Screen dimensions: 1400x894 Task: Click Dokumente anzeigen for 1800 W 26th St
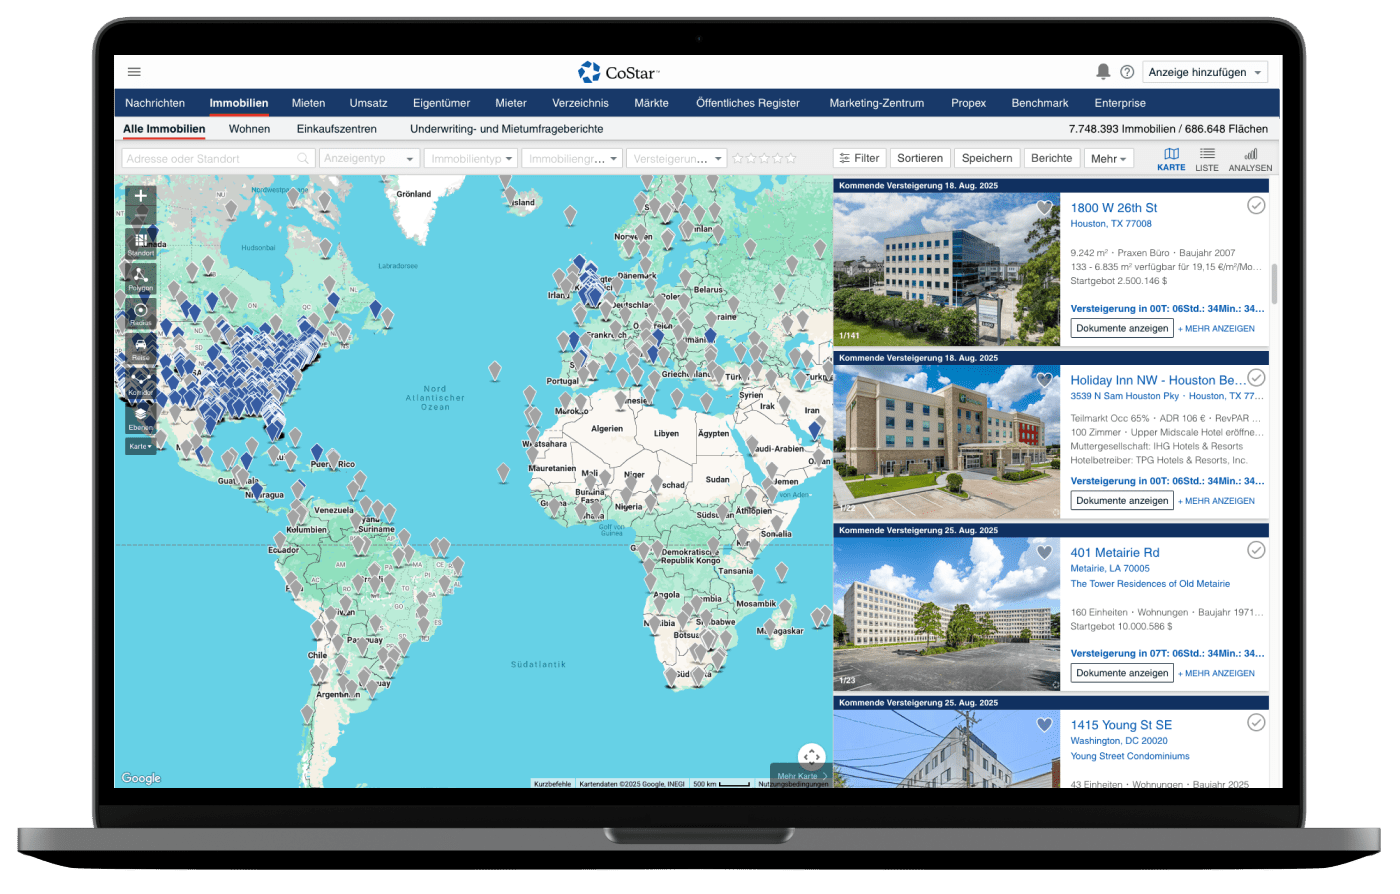(x=1122, y=328)
